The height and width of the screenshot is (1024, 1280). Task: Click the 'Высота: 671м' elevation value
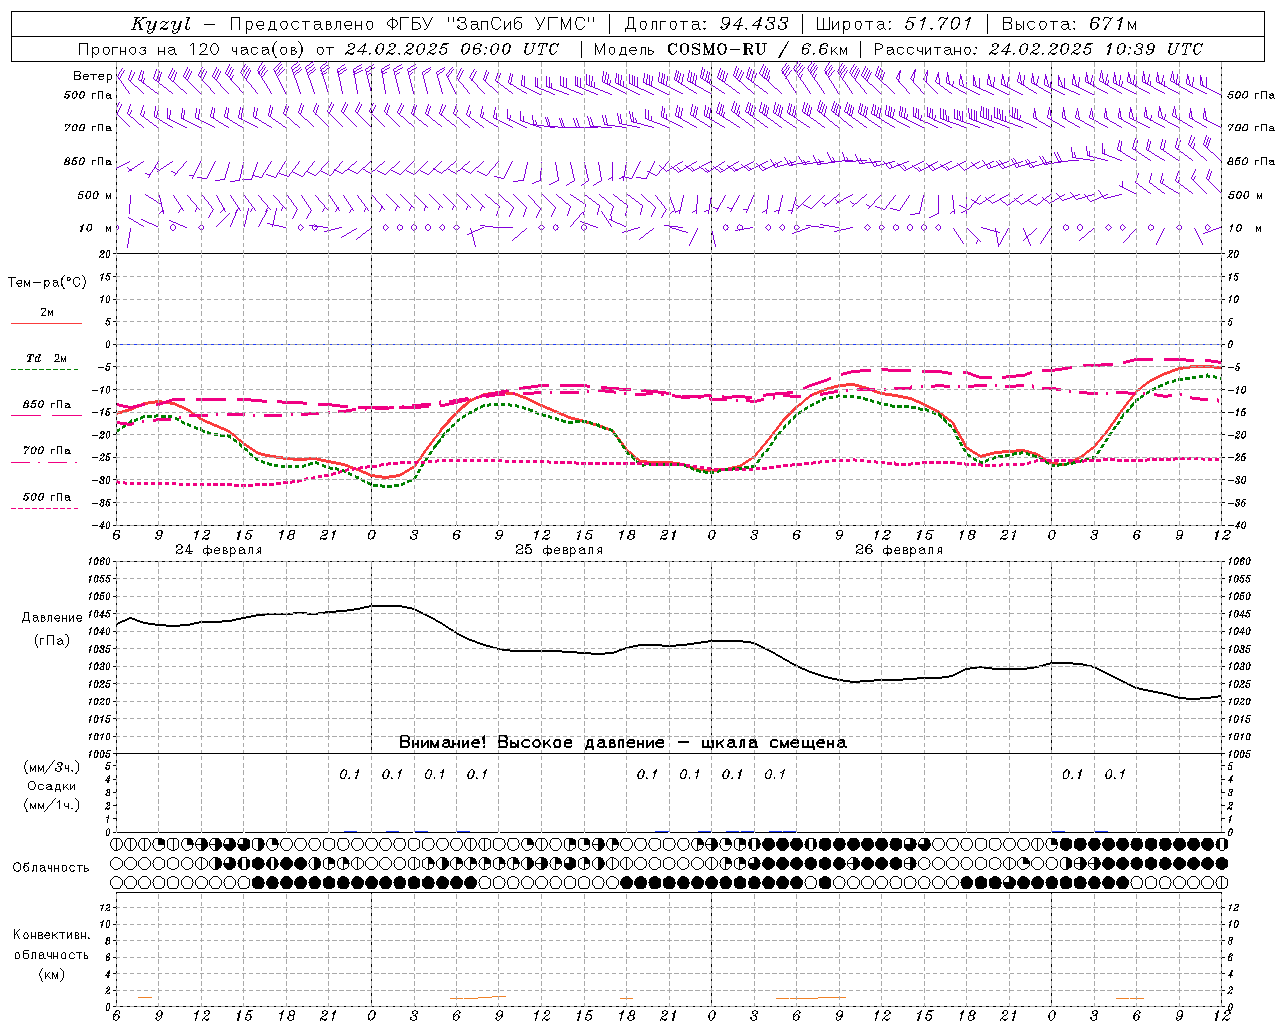tap(1069, 24)
